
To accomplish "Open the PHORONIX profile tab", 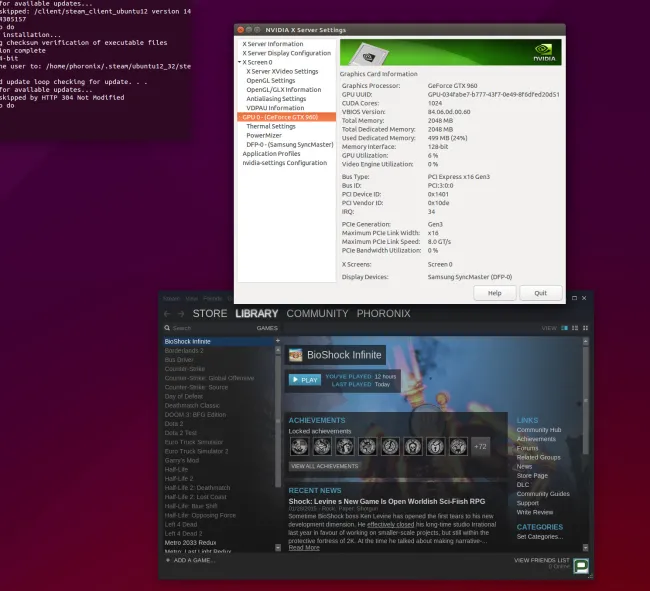I will coord(383,313).
